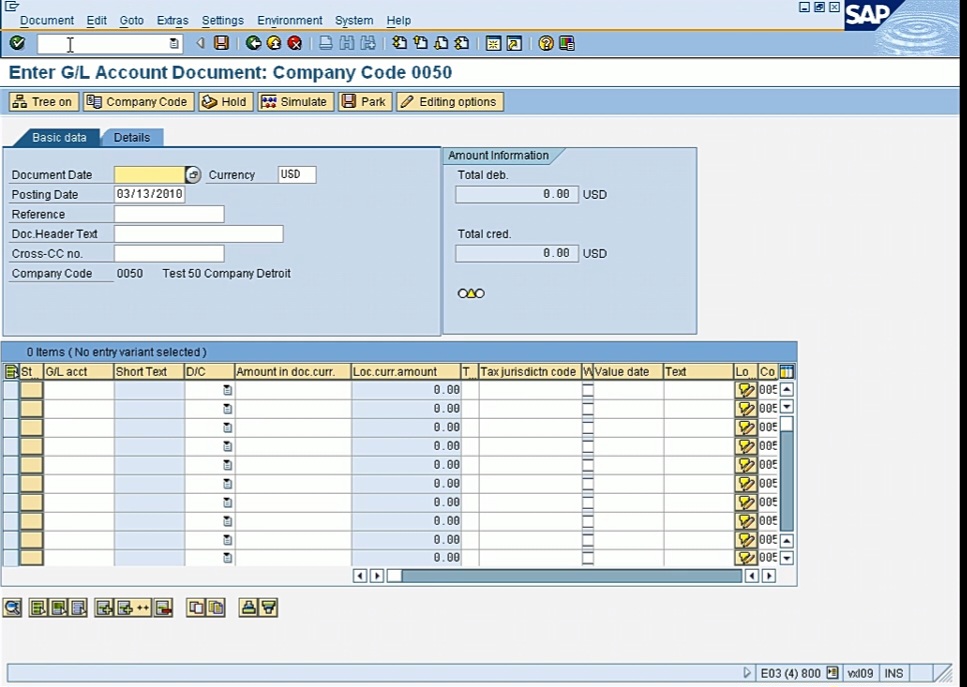Click the Simulate button
967x687 pixels.
(x=295, y=102)
